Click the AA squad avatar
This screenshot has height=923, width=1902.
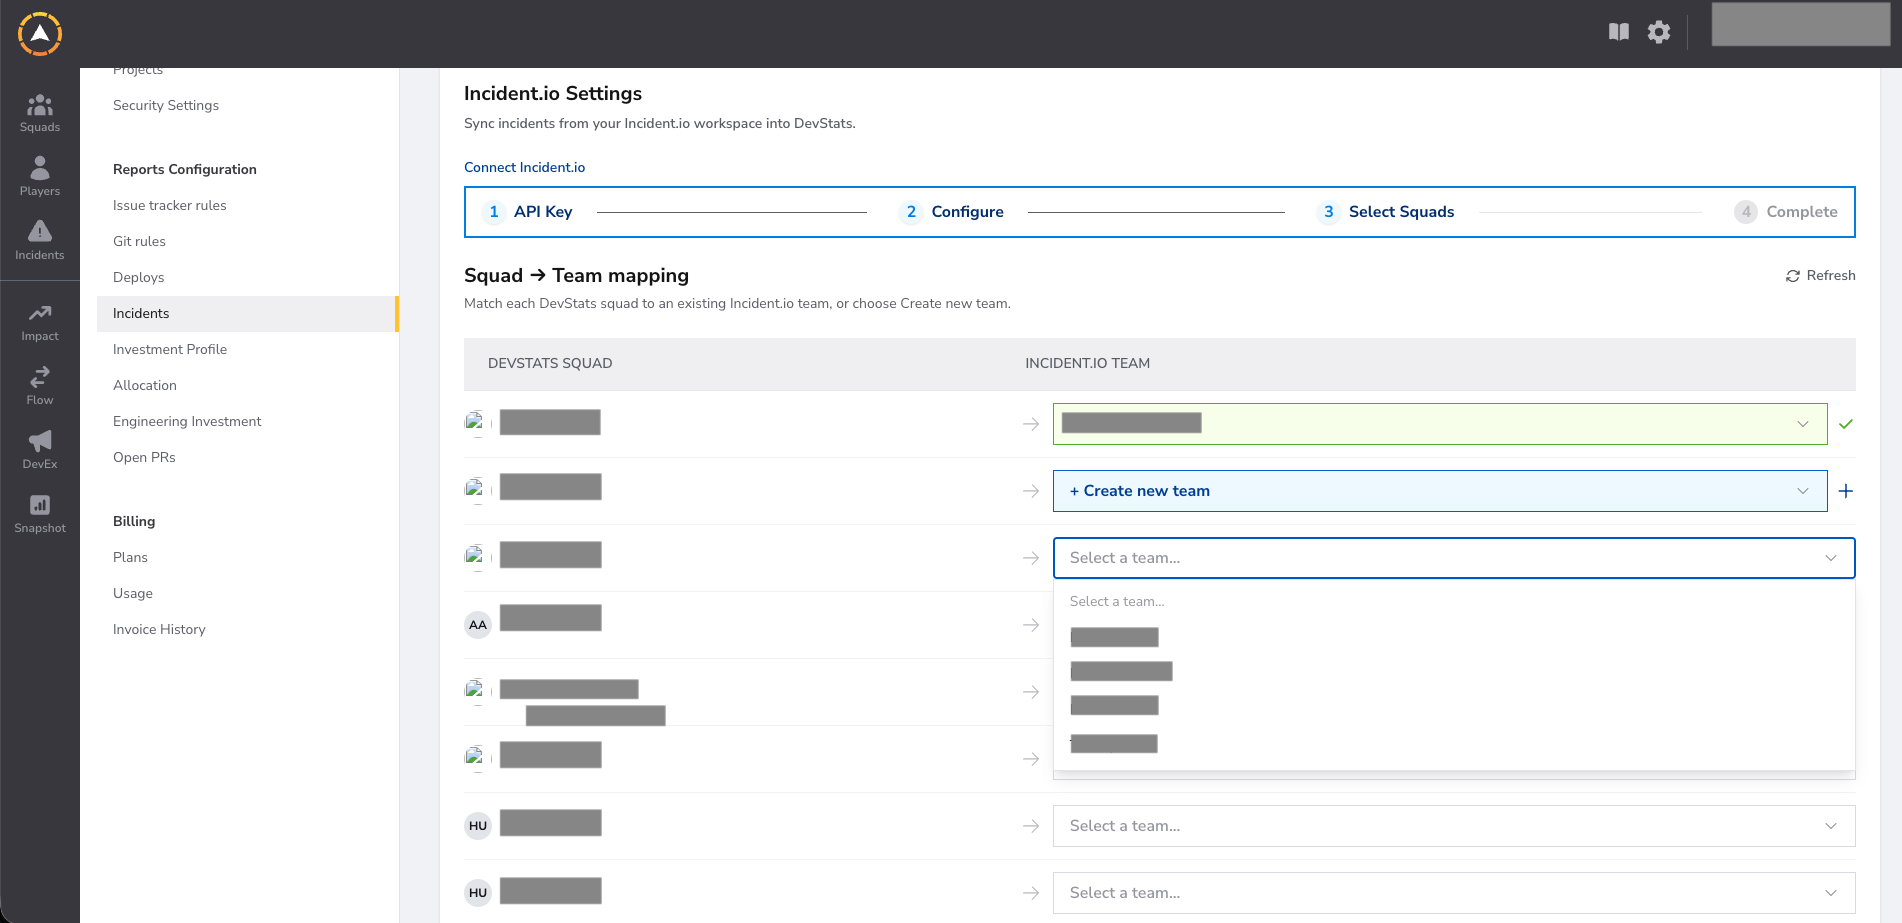click(x=478, y=625)
